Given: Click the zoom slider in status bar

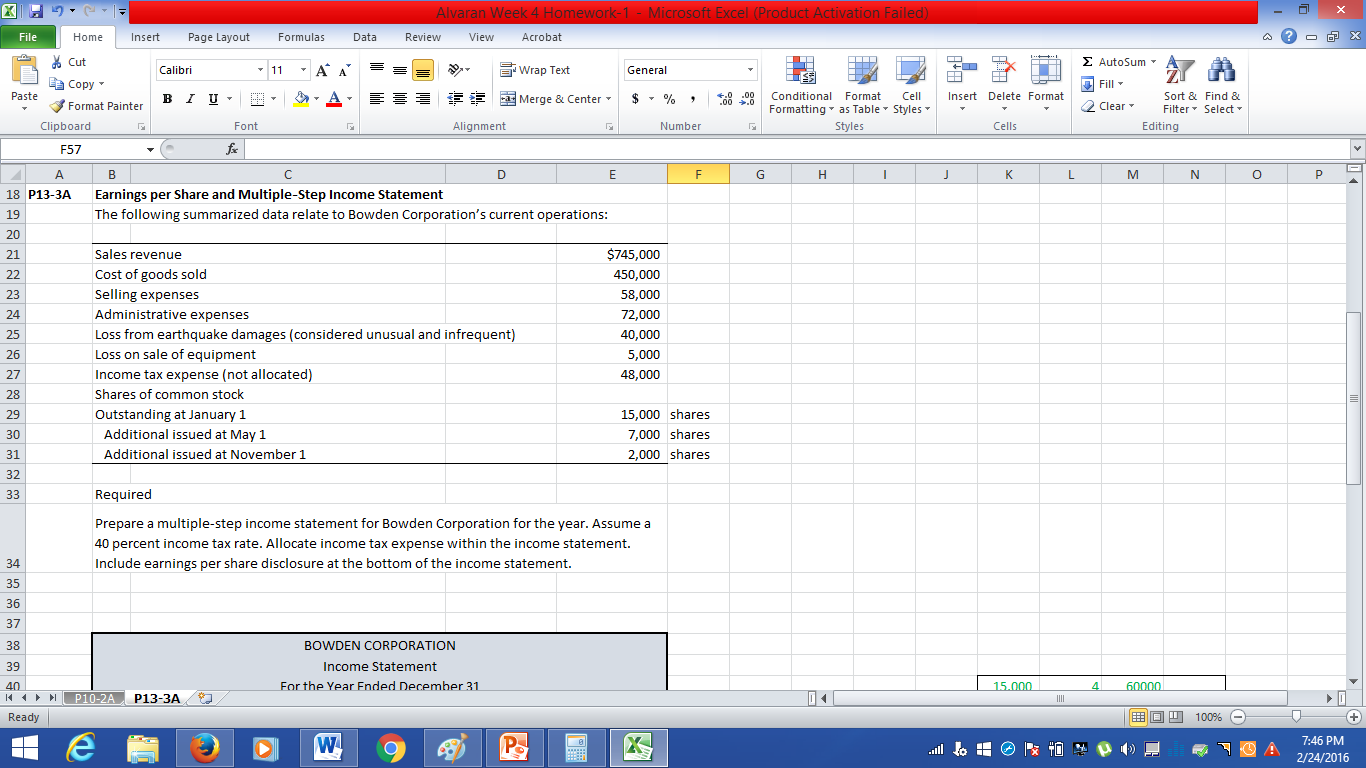Looking at the screenshot, I should [1297, 718].
